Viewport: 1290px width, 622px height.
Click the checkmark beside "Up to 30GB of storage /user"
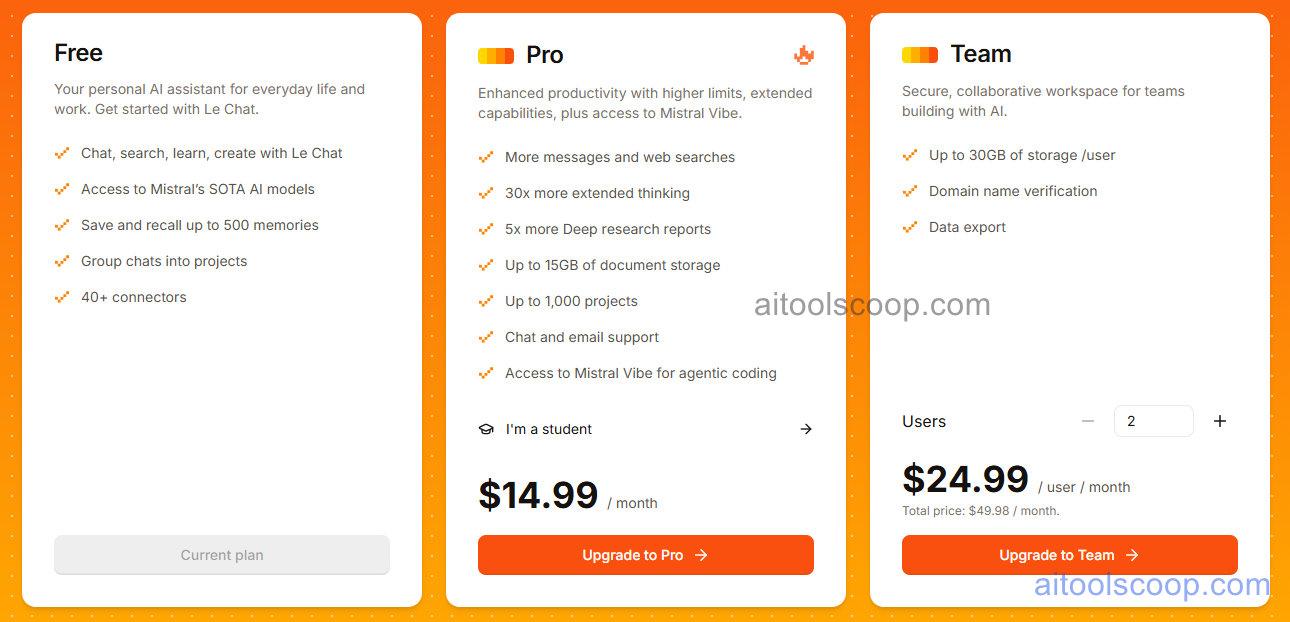910,155
